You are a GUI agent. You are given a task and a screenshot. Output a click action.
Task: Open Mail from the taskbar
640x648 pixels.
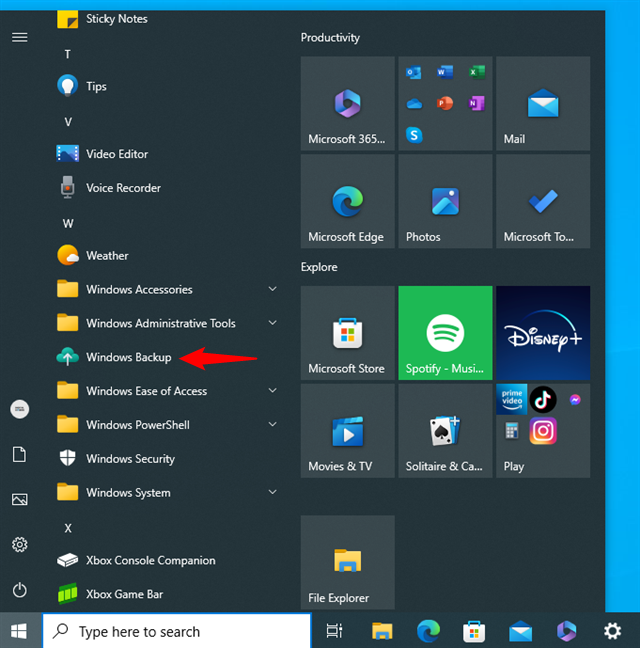tap(520, 631)
